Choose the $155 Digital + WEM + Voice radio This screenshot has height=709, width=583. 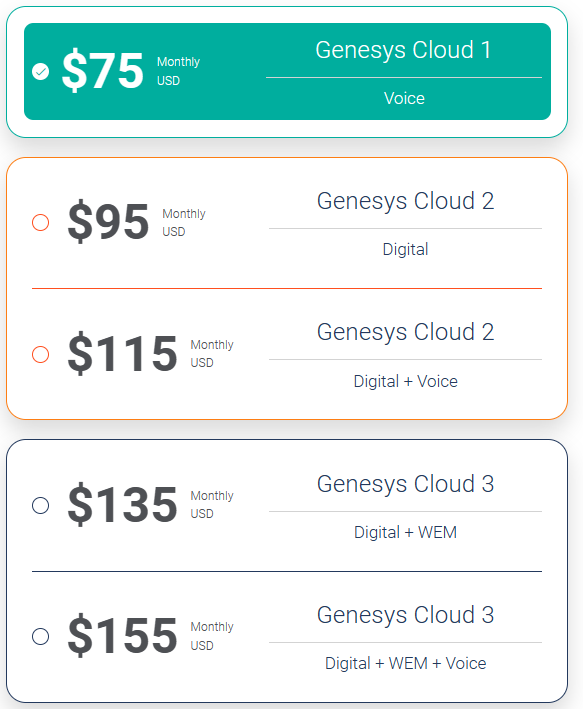coord(41,636)
